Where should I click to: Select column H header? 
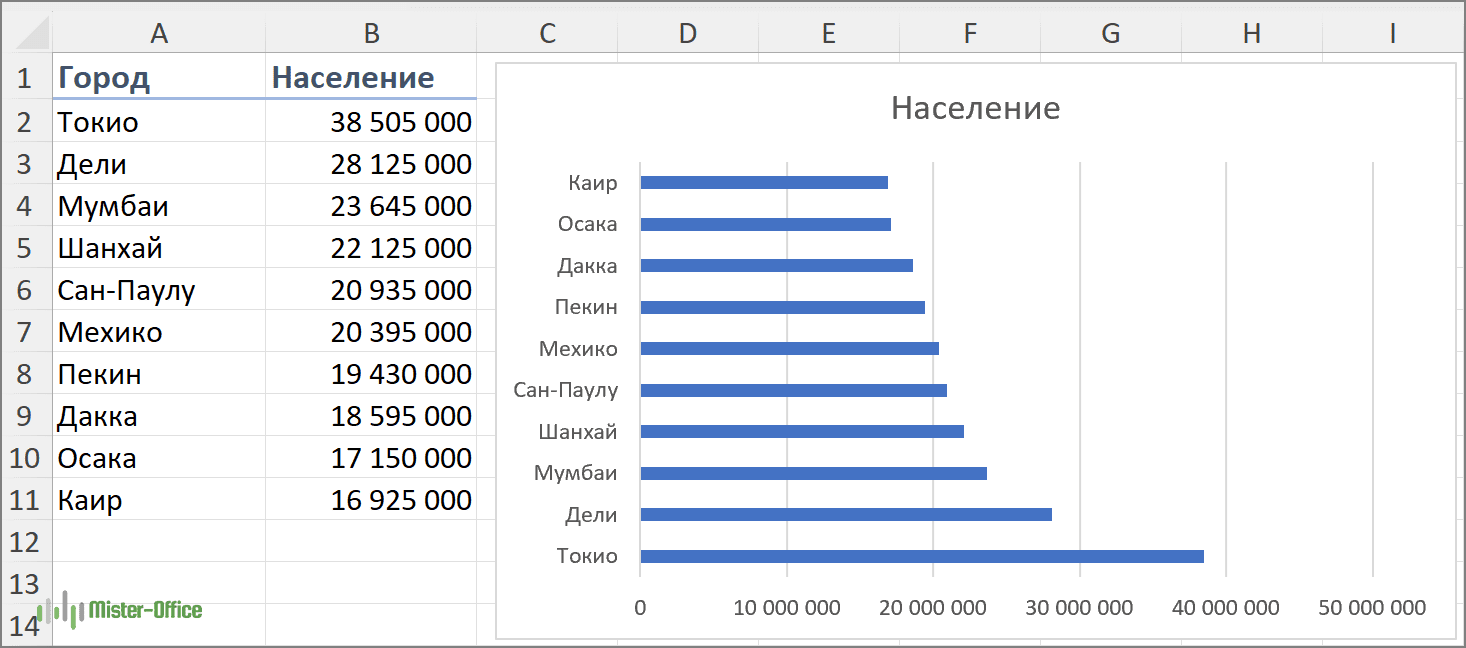[1251, 33]
